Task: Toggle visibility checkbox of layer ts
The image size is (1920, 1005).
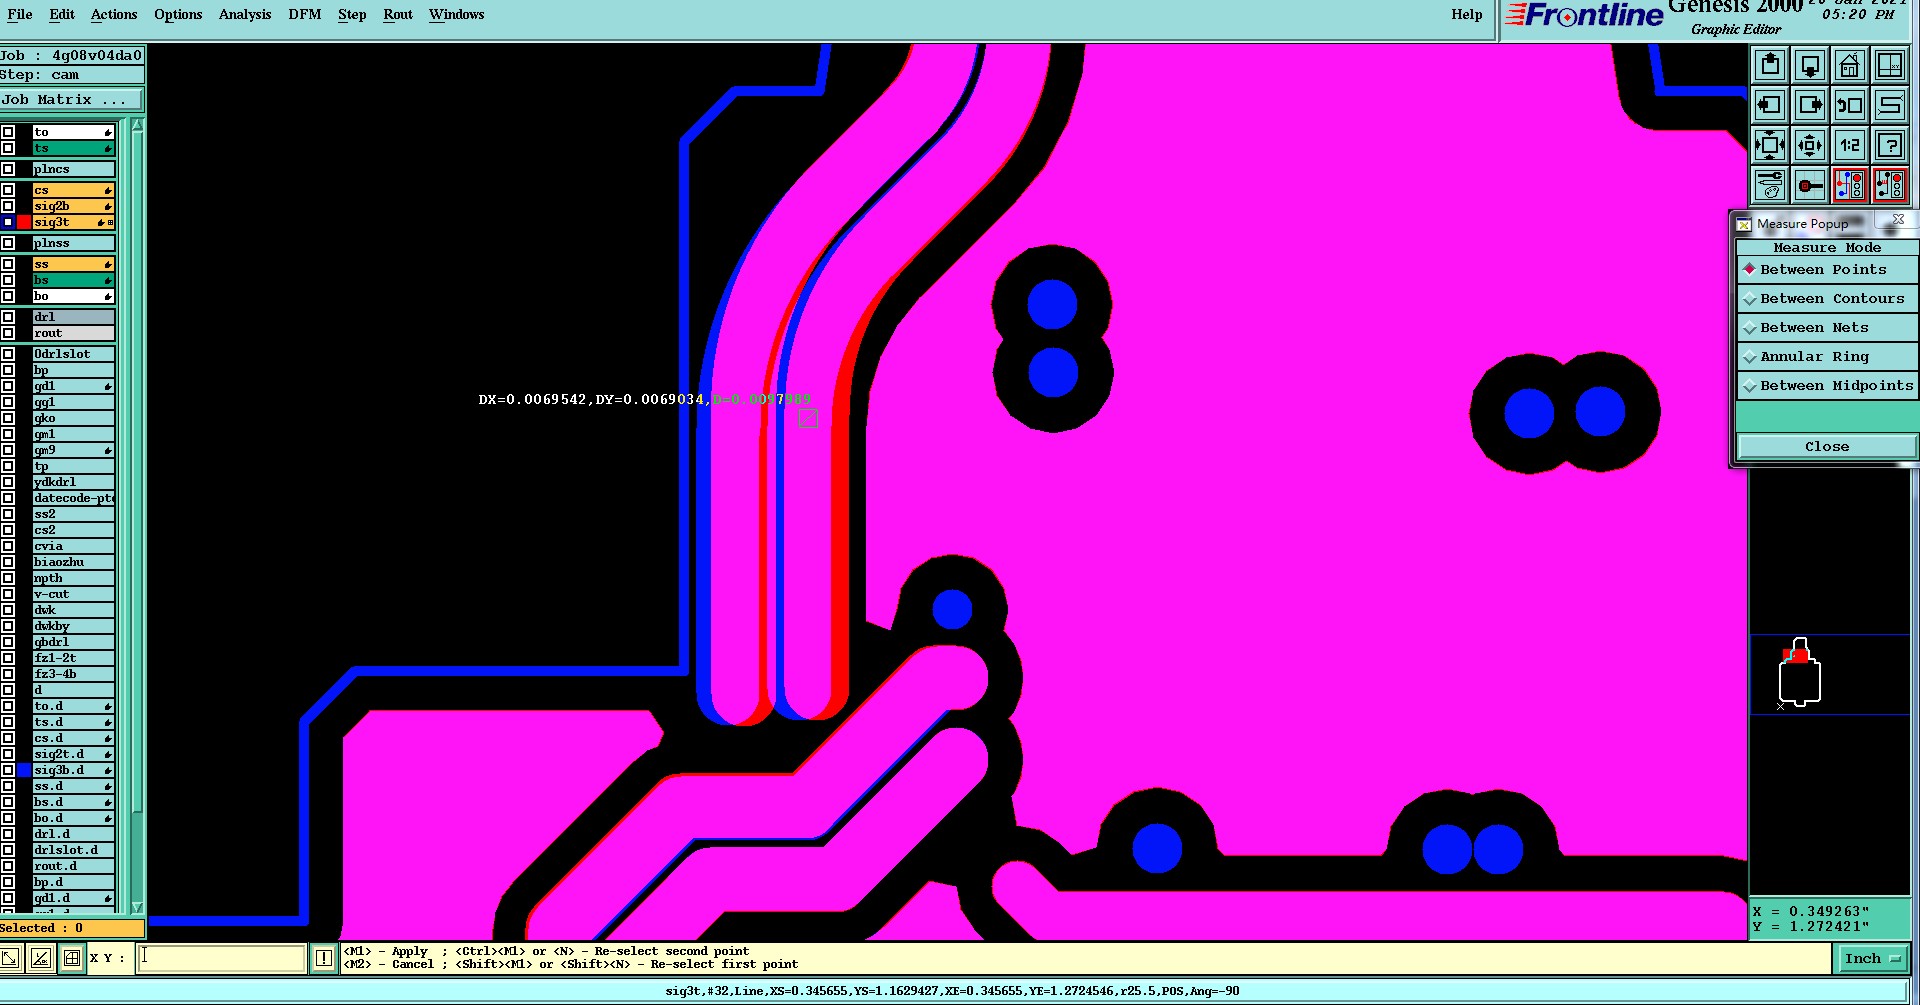Action: coord(8,148)
